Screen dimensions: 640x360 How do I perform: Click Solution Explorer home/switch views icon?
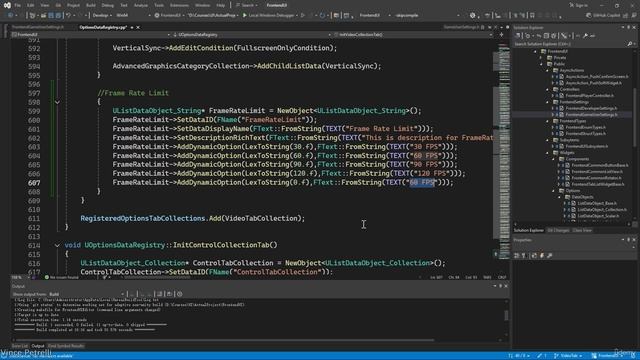tap(518, 36)
